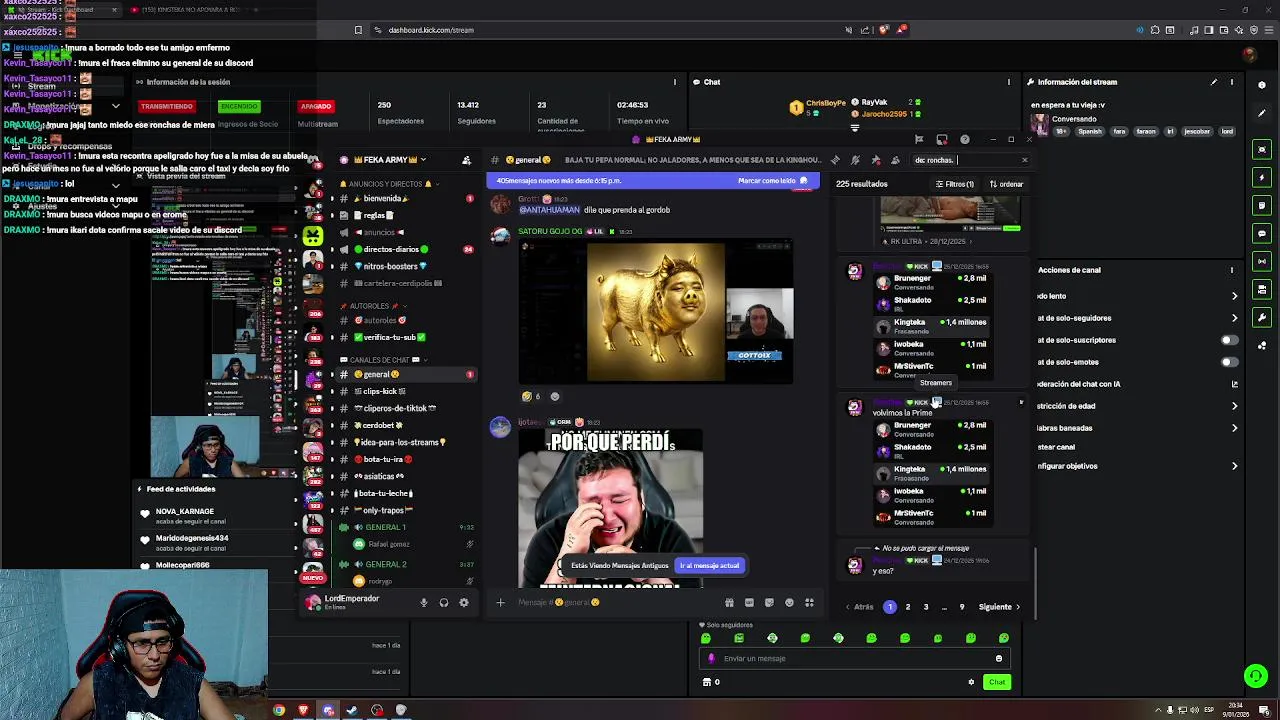
Task: Open Acciones de canal three-dot menu
Action: [1232, 270]
